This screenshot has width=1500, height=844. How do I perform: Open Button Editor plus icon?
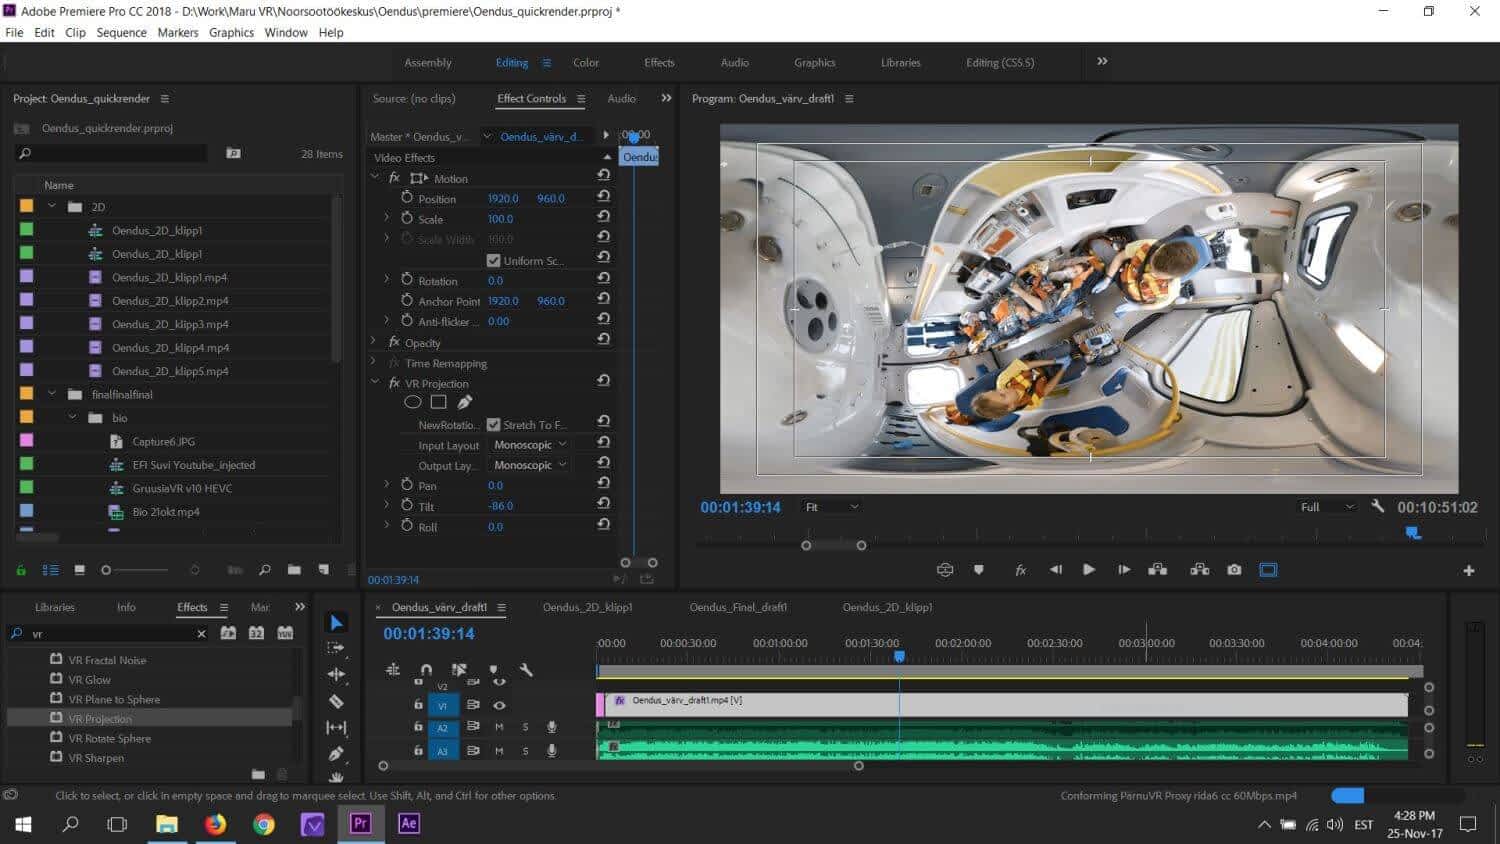pyautogui.click(x=1468, y=570)
